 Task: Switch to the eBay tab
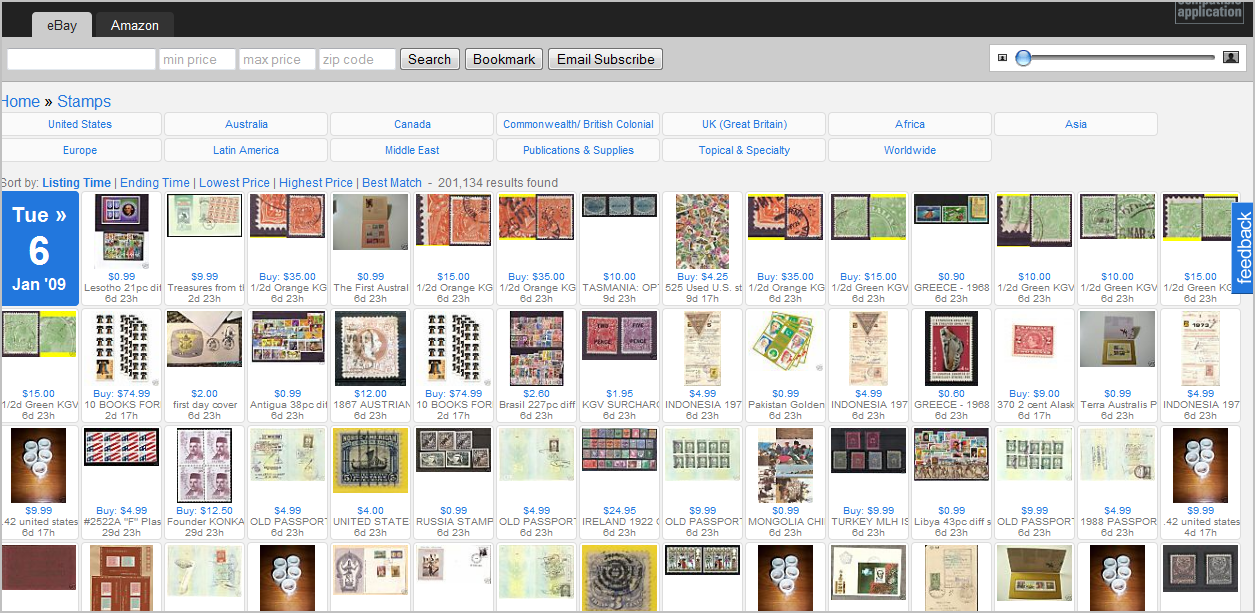pos(62,25)
